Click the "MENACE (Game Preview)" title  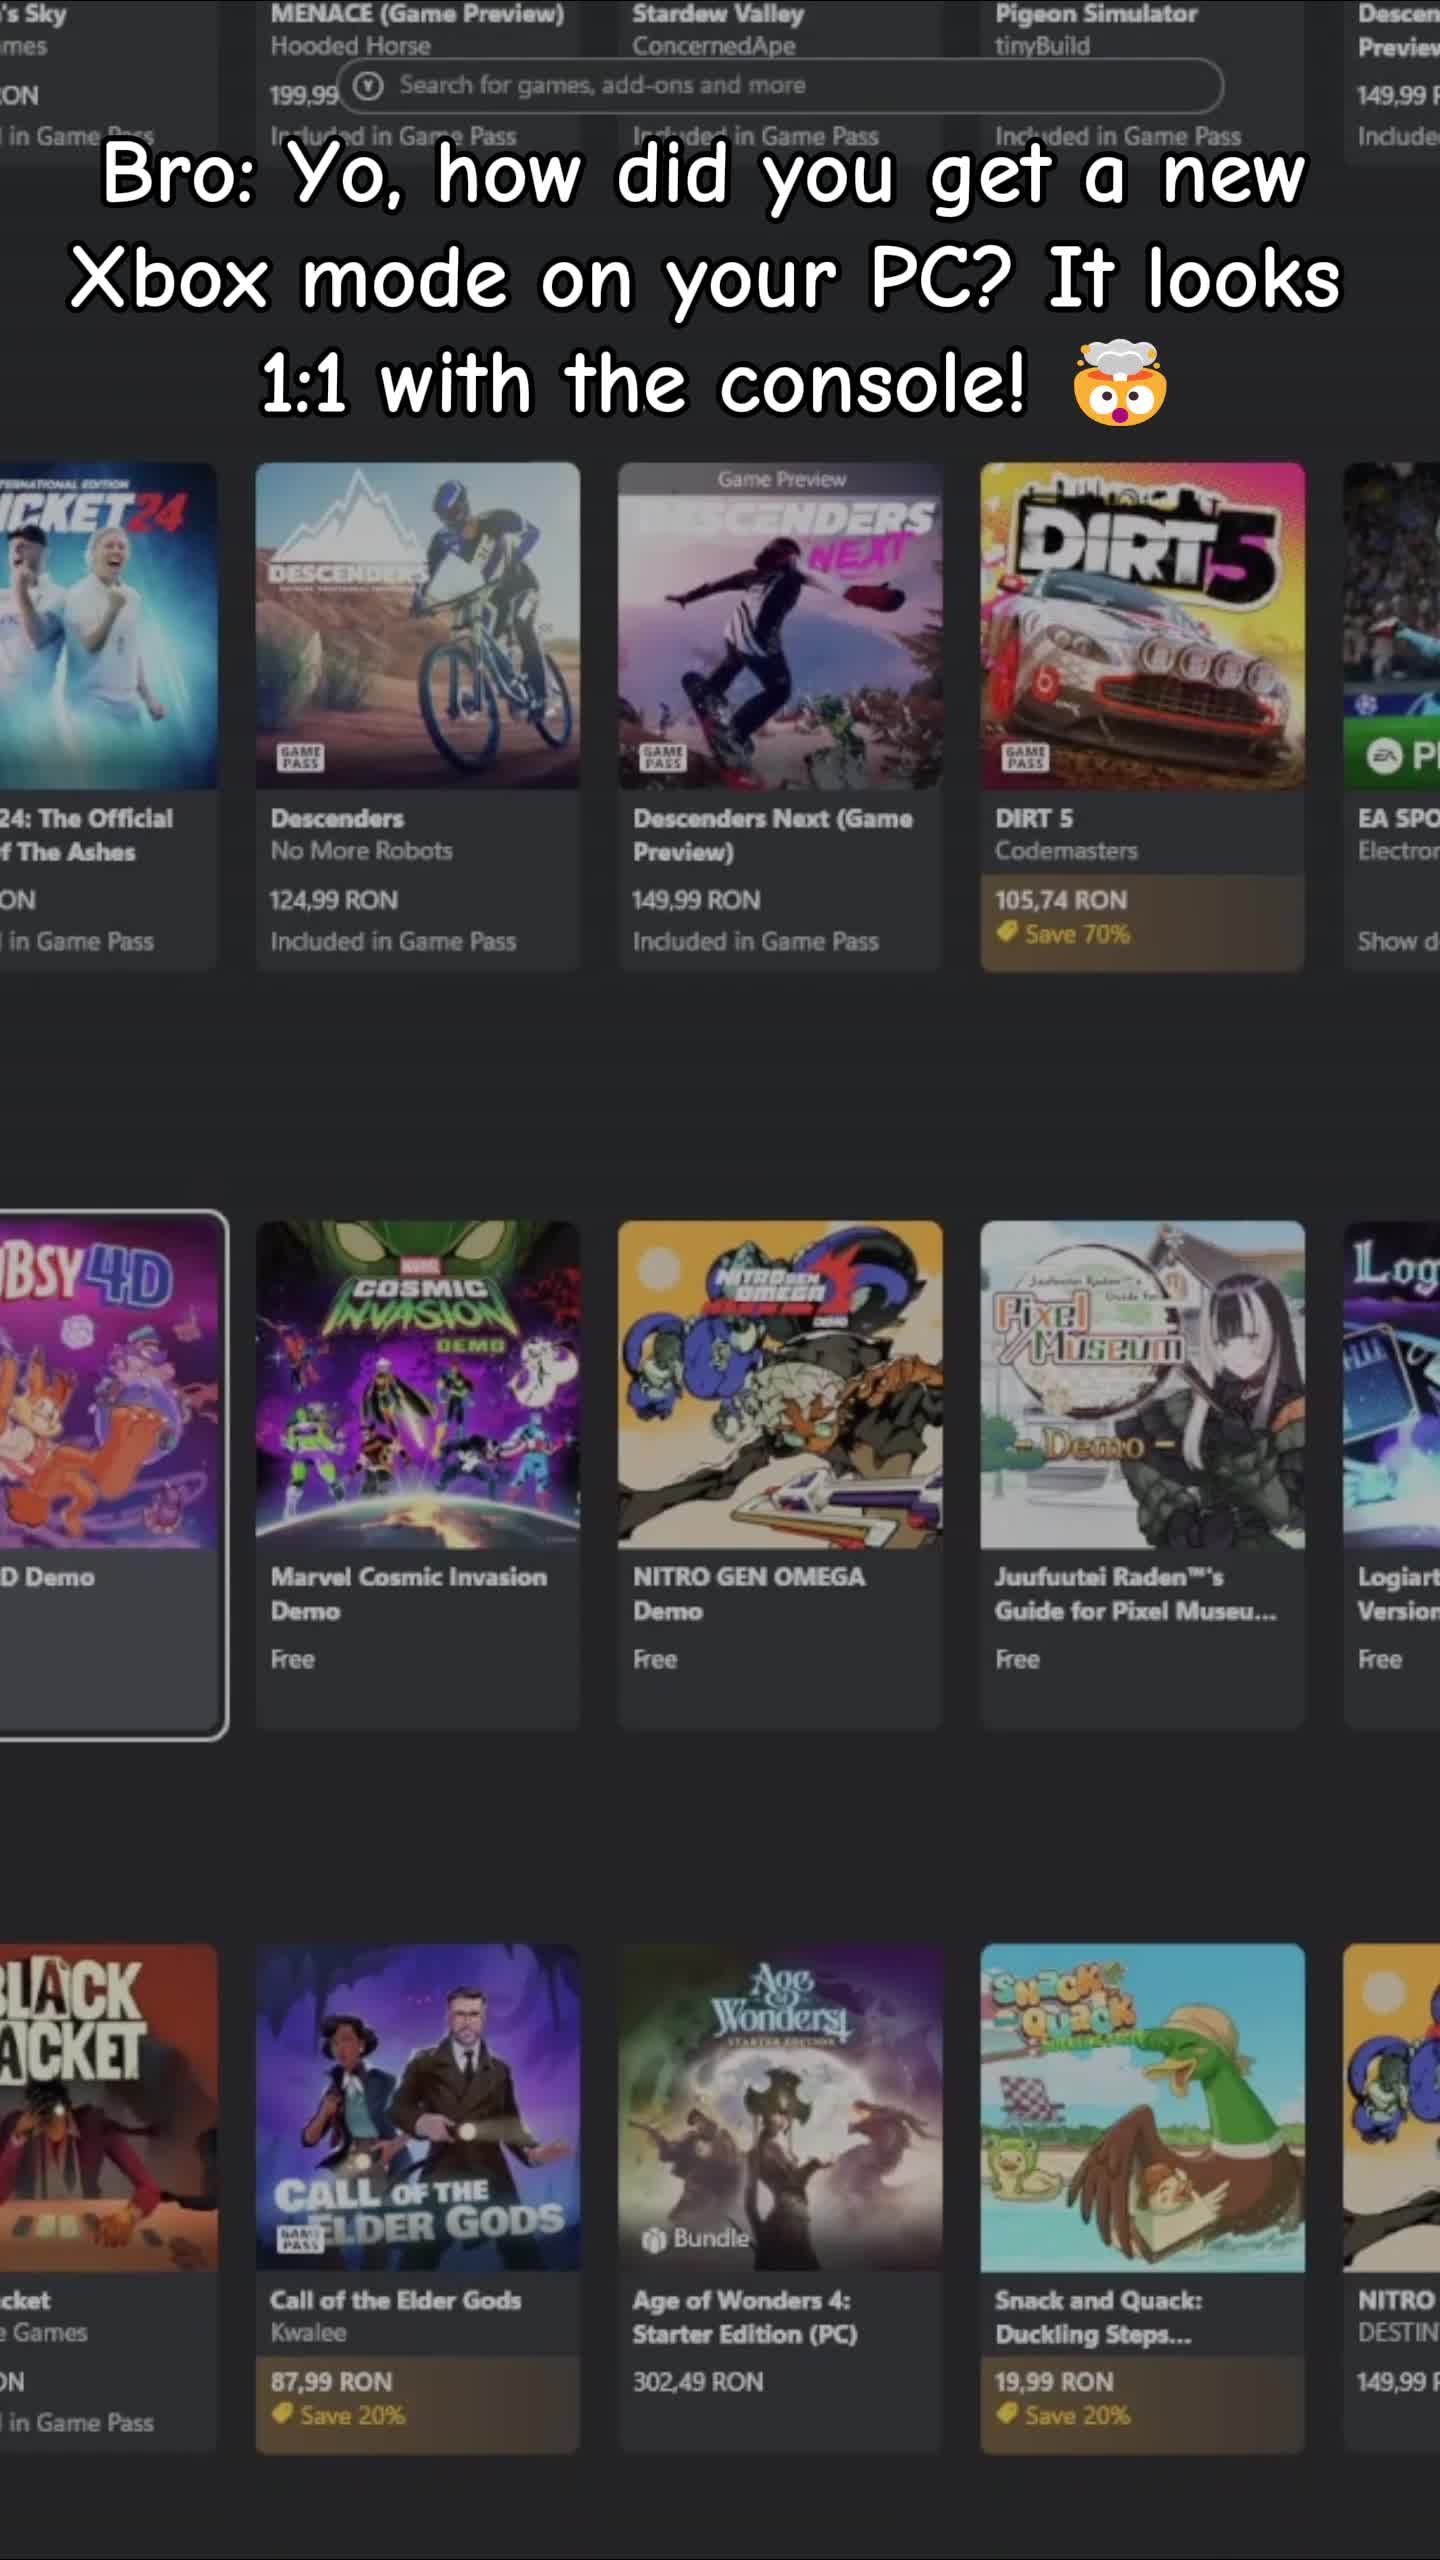tap(417, 14)
